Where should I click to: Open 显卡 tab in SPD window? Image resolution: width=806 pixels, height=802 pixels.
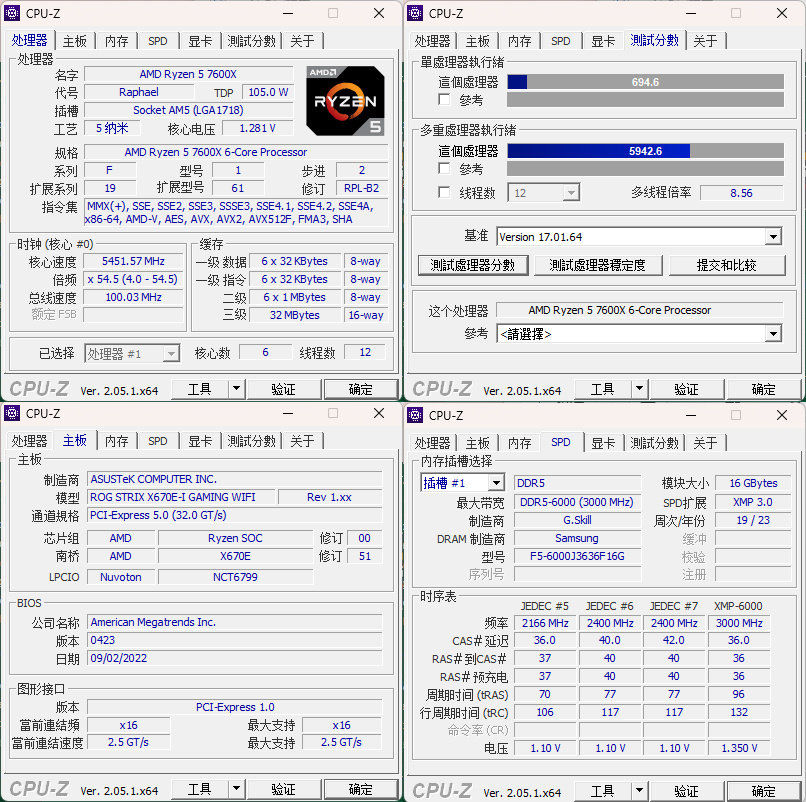(x=603, y=443)
